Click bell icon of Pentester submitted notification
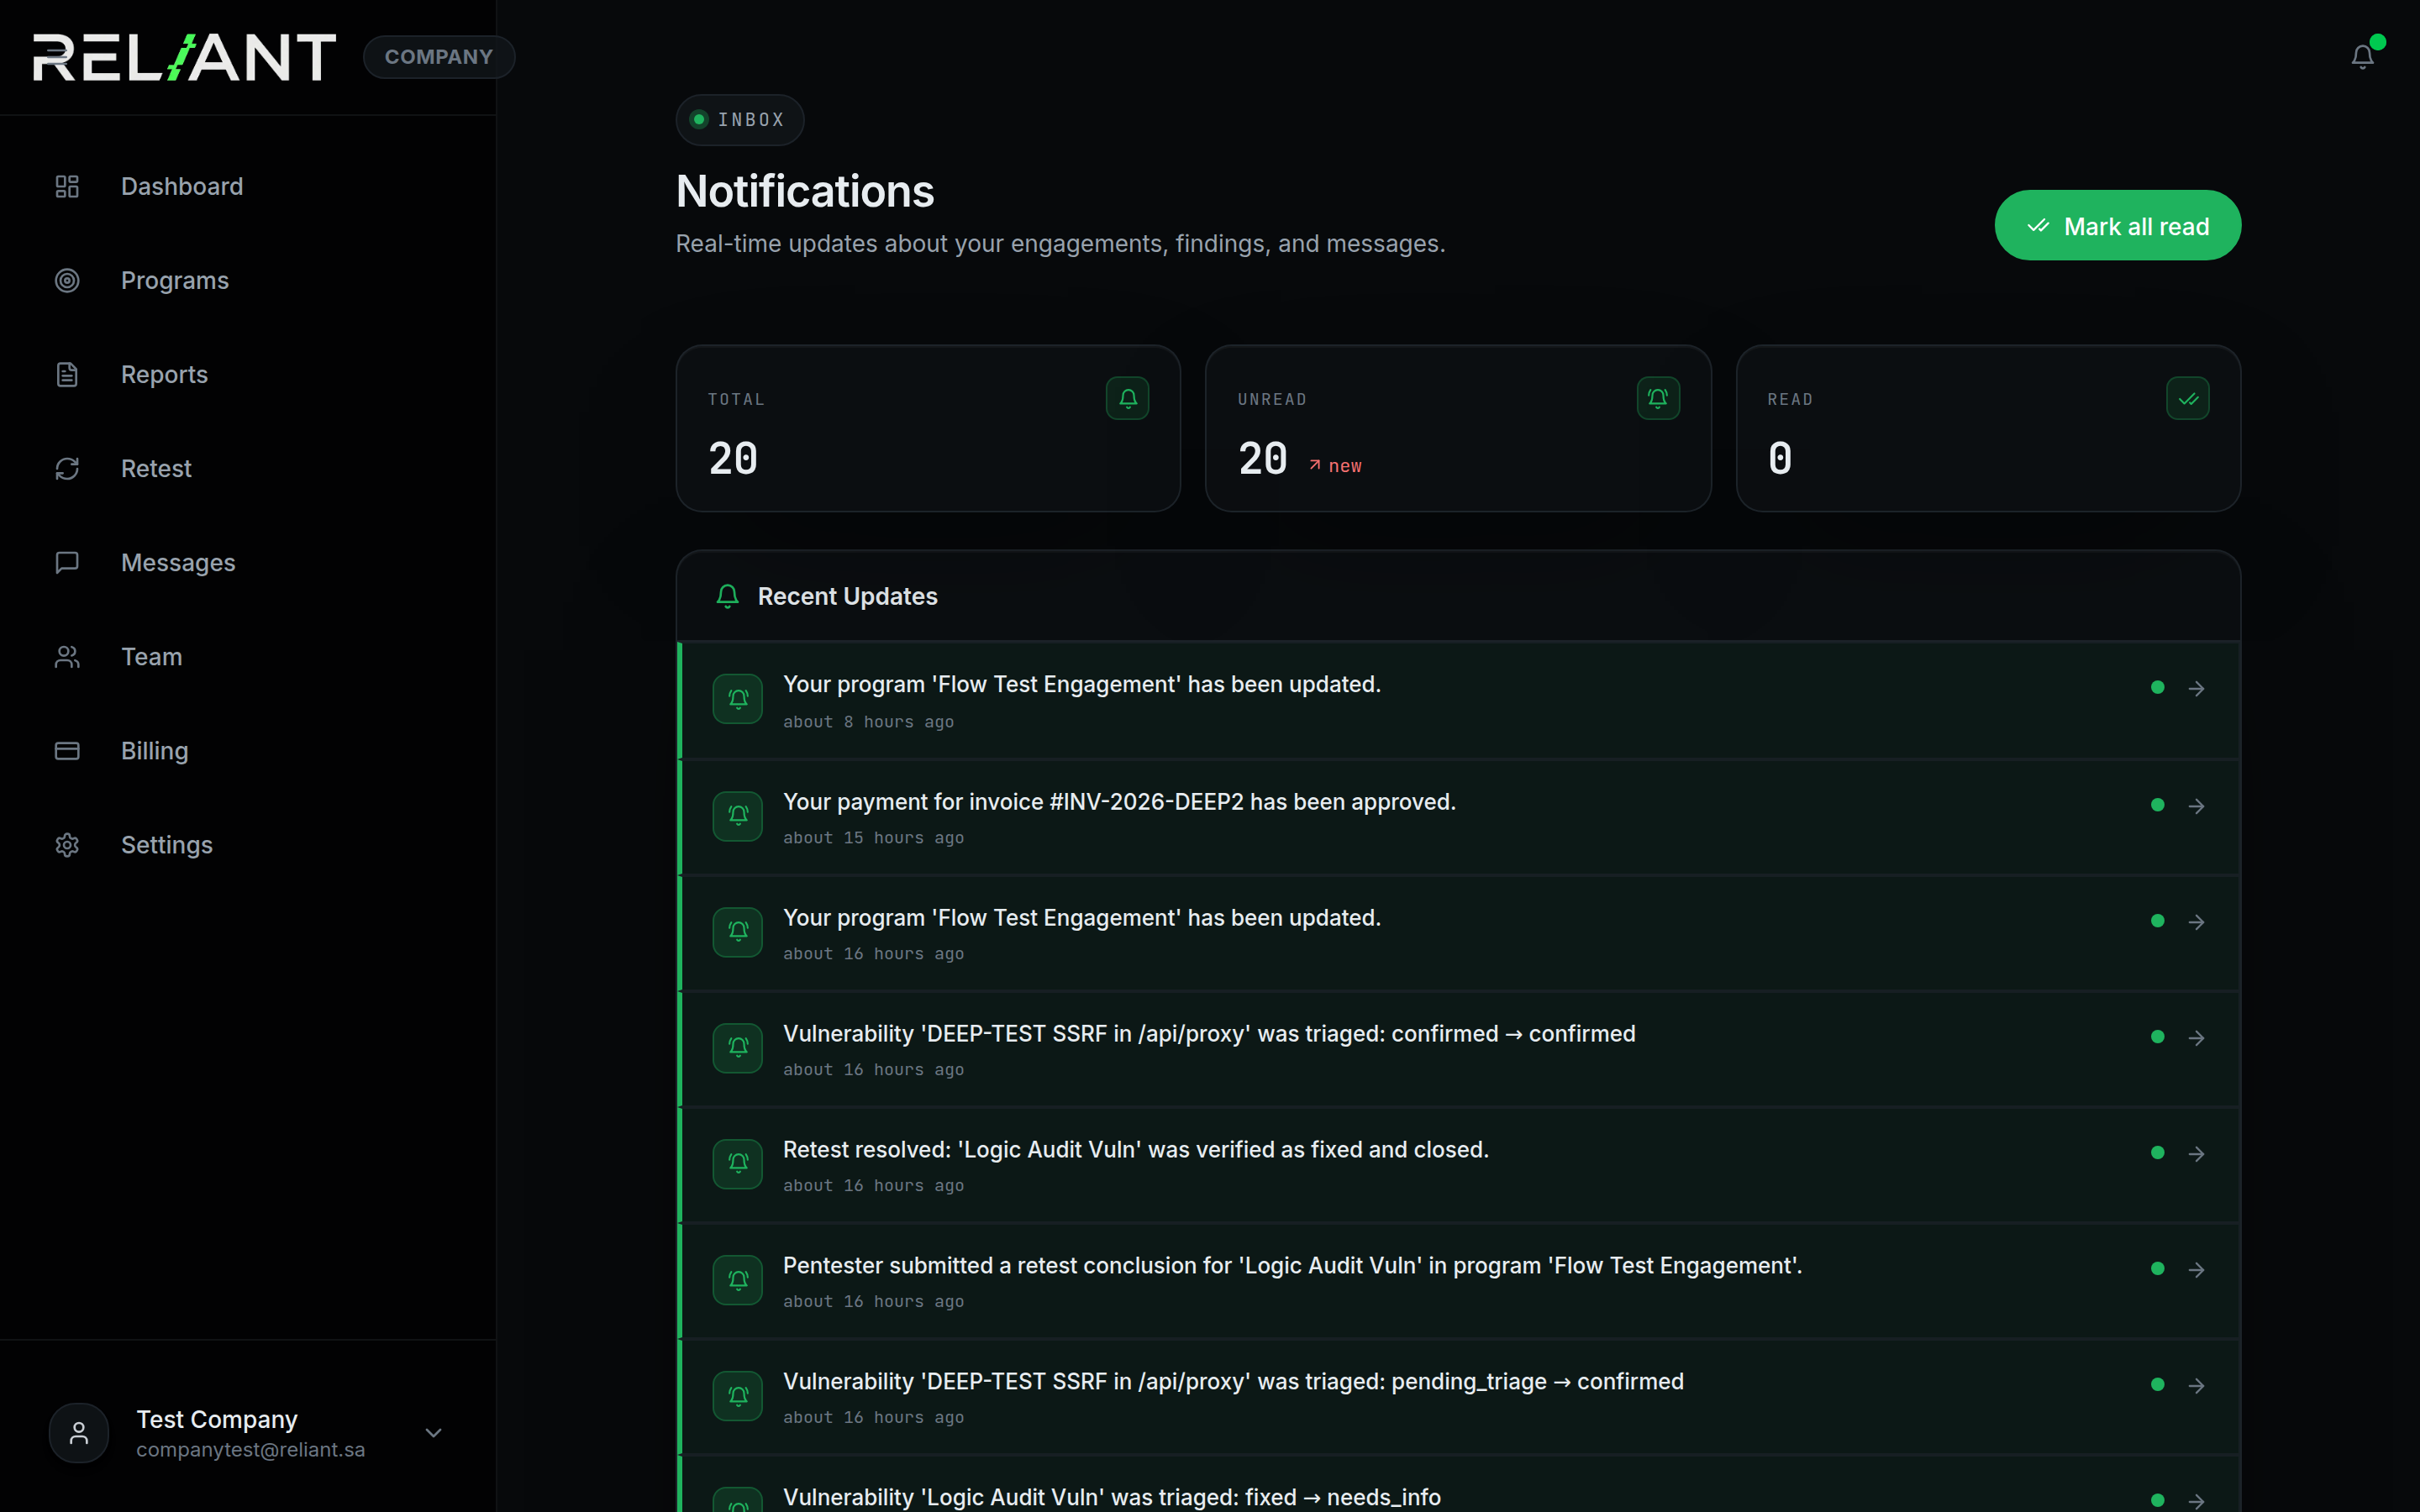This screenshot has height=1512, width=2420. coord(738,1280)
